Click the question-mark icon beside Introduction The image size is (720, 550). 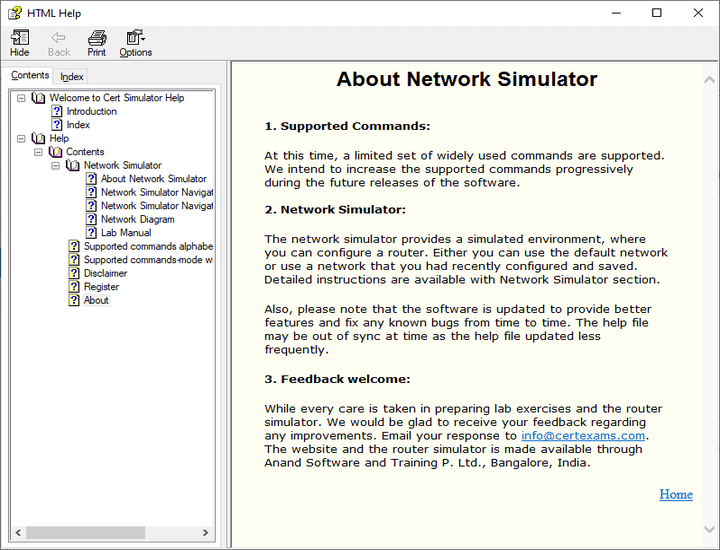(57, 111)
